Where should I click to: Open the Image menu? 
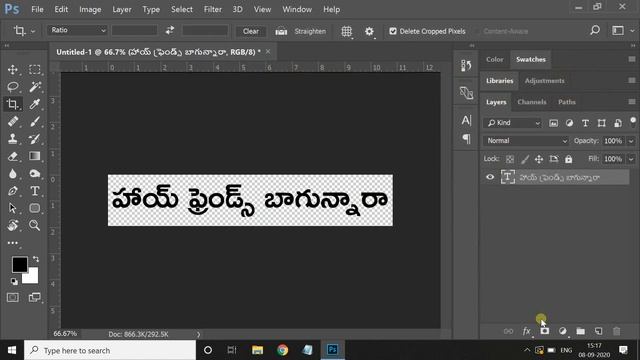click(x=90, y=9)
